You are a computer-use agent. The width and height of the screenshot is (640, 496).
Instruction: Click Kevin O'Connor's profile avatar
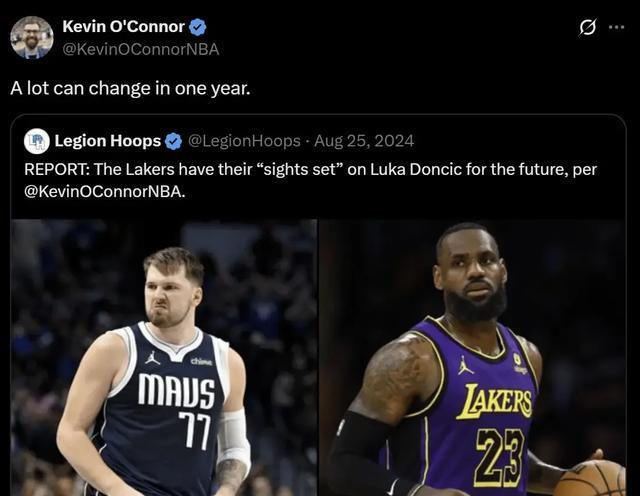coord(31,37)
